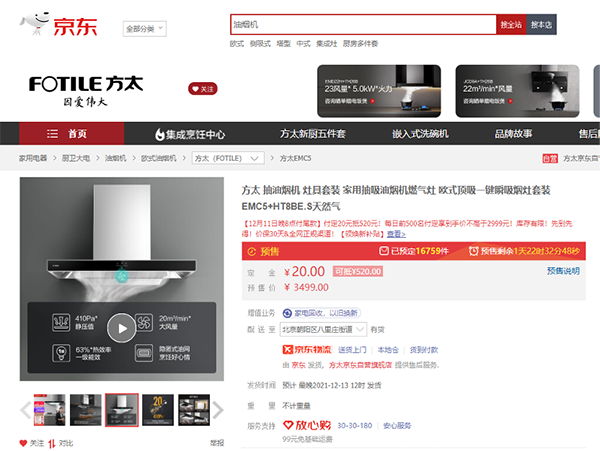Select 家电回收、以旧换新 service
This screenshot has height=451, width=600.
click(x=322, y=313)
